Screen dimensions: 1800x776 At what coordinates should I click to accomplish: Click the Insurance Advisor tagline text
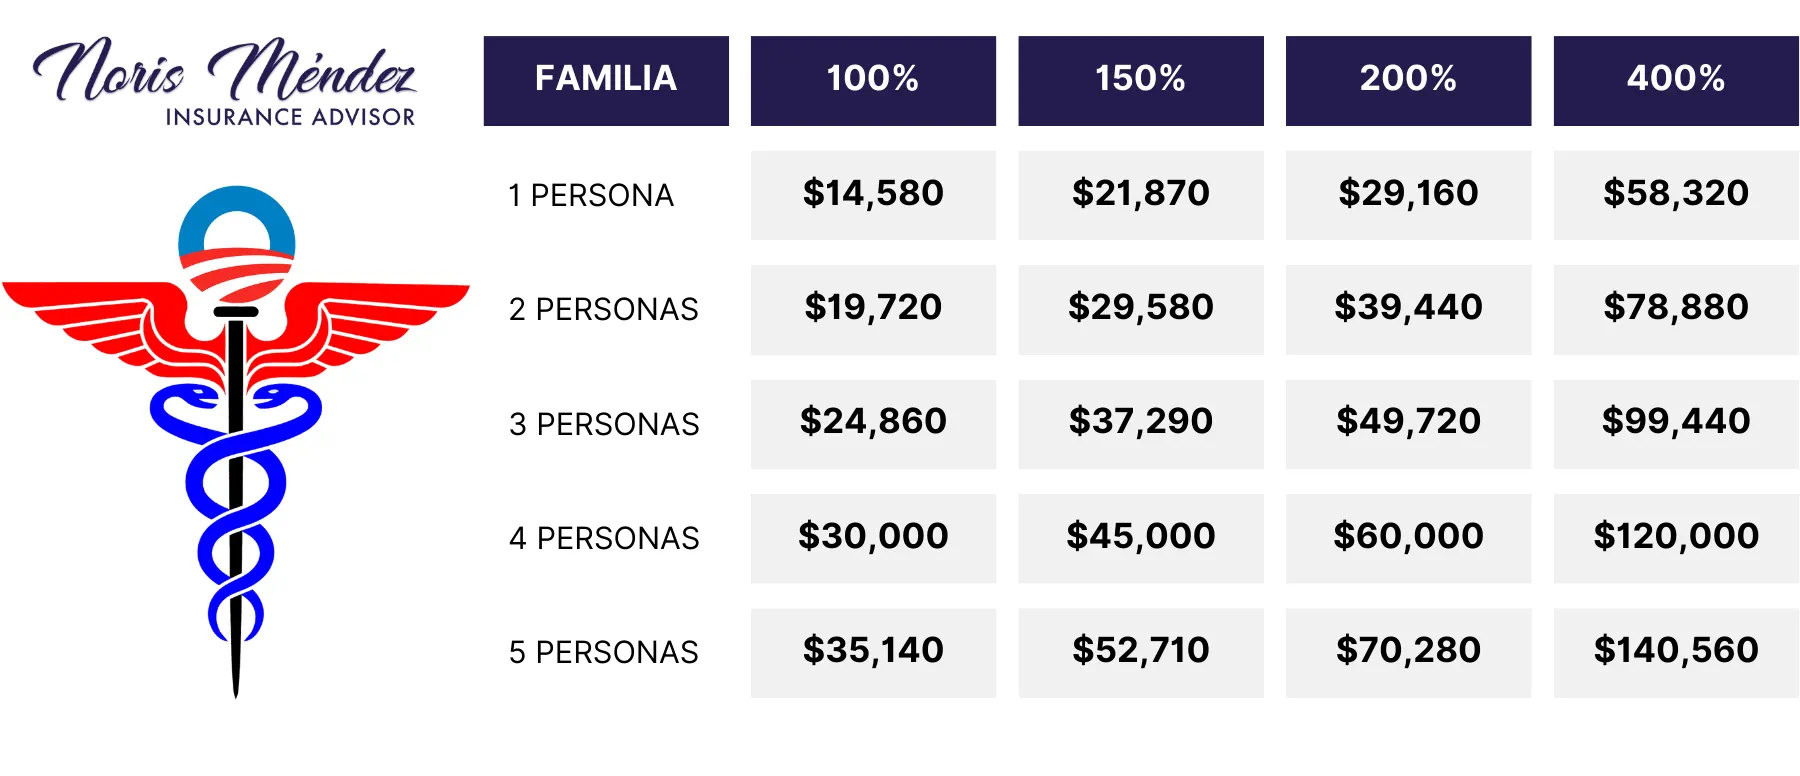(x=290, y=117)
